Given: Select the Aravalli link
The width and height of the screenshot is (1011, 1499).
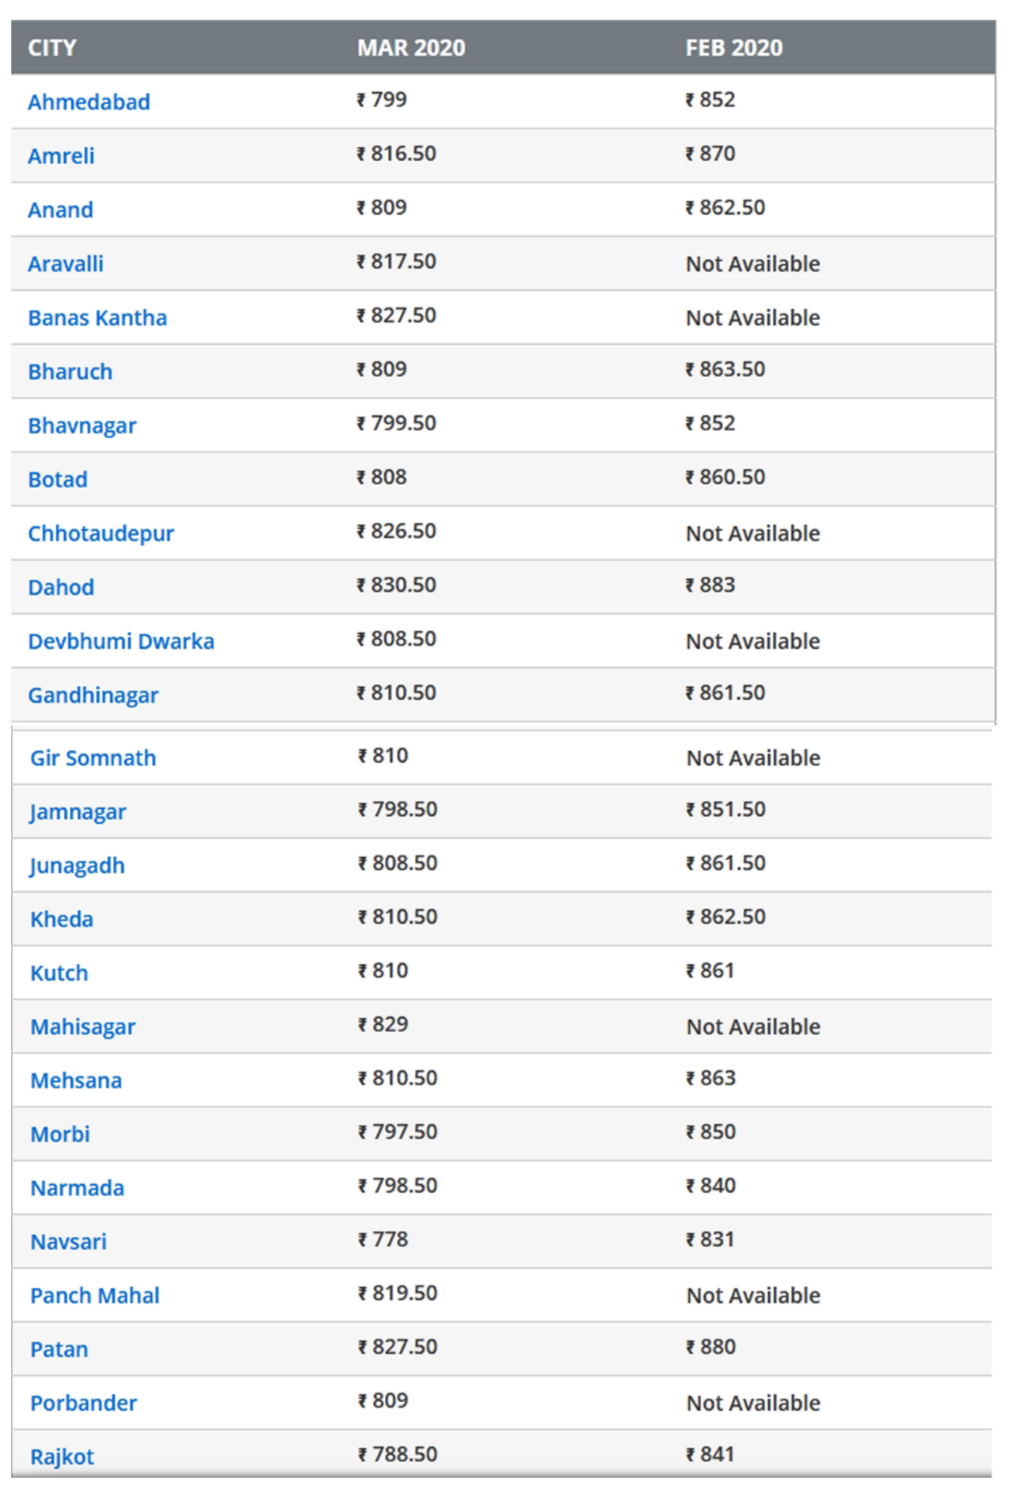Looking at the screenshot, I should 66,264.
